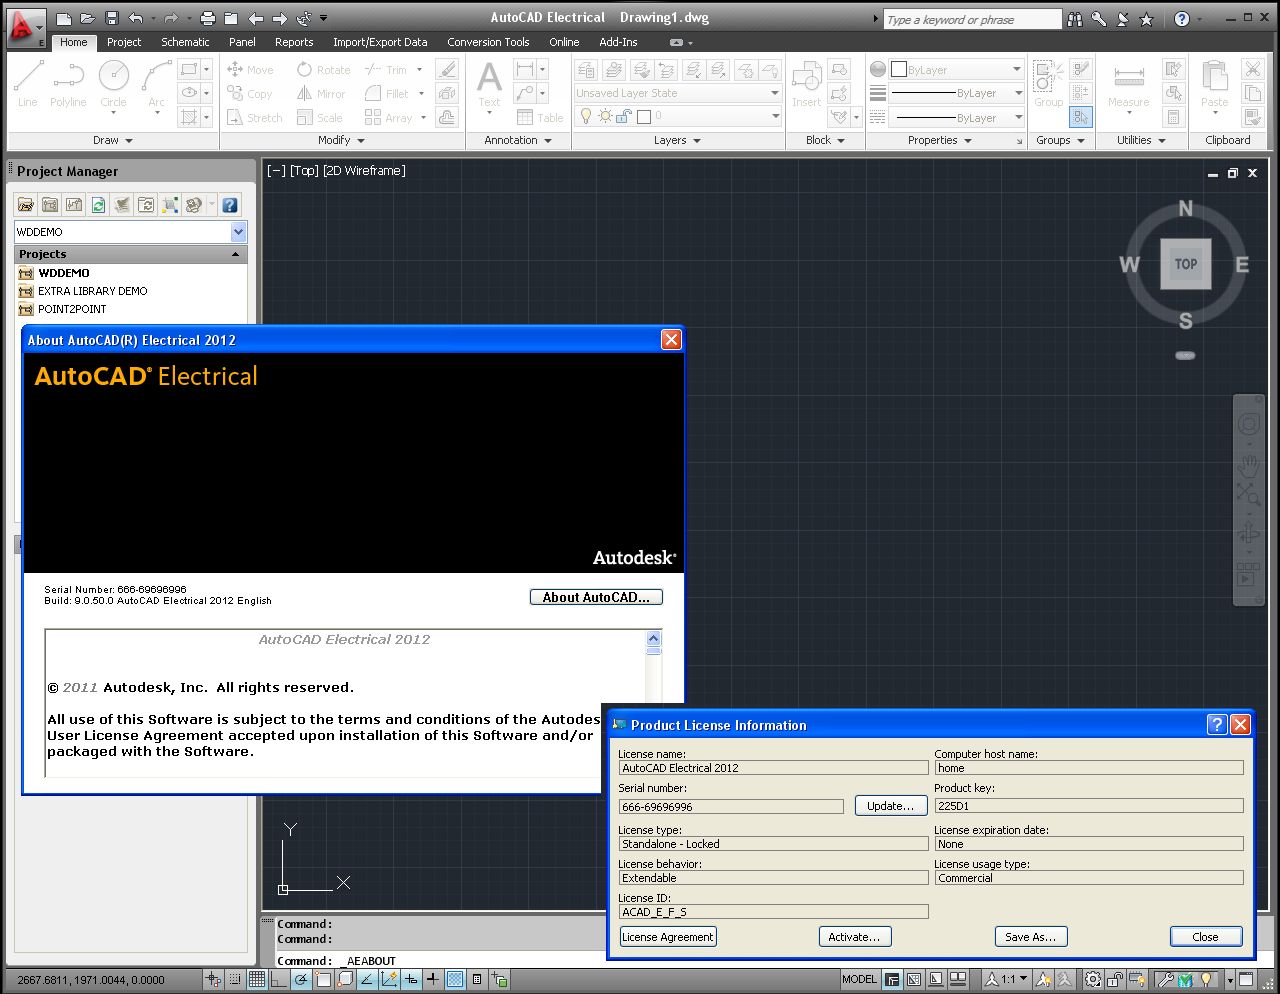The height and width of the screenshot is (994, 1280).
Task: Click the Copy tool in Modify panel
Action: pos(250,94)
